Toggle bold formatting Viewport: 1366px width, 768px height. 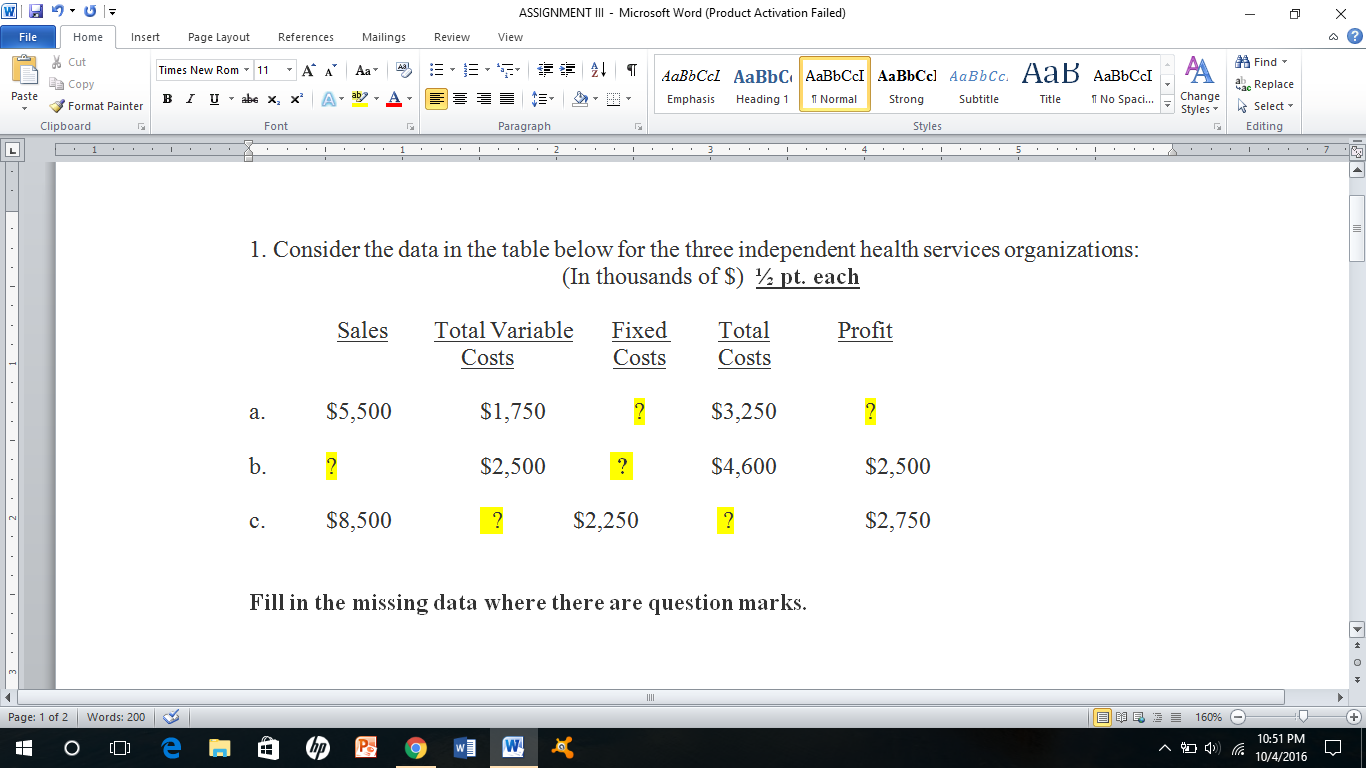[x=166, y=99]
